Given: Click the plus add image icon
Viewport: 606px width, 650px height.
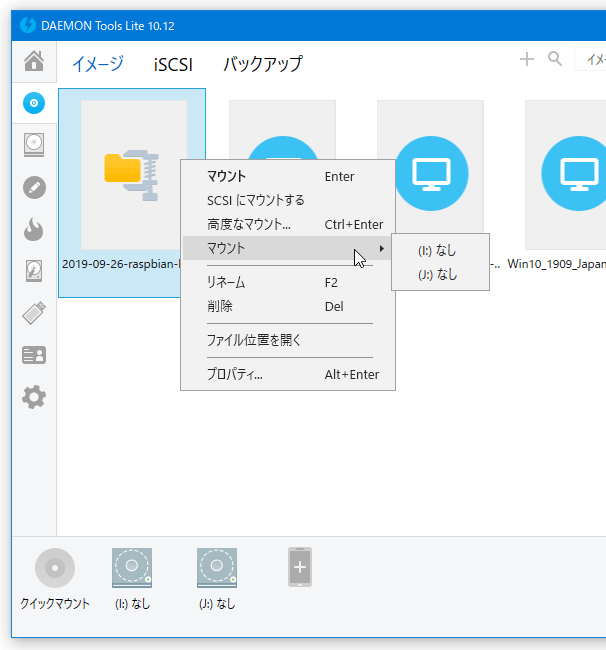Looking at the screenshot, I should click(x=527, y=59).
